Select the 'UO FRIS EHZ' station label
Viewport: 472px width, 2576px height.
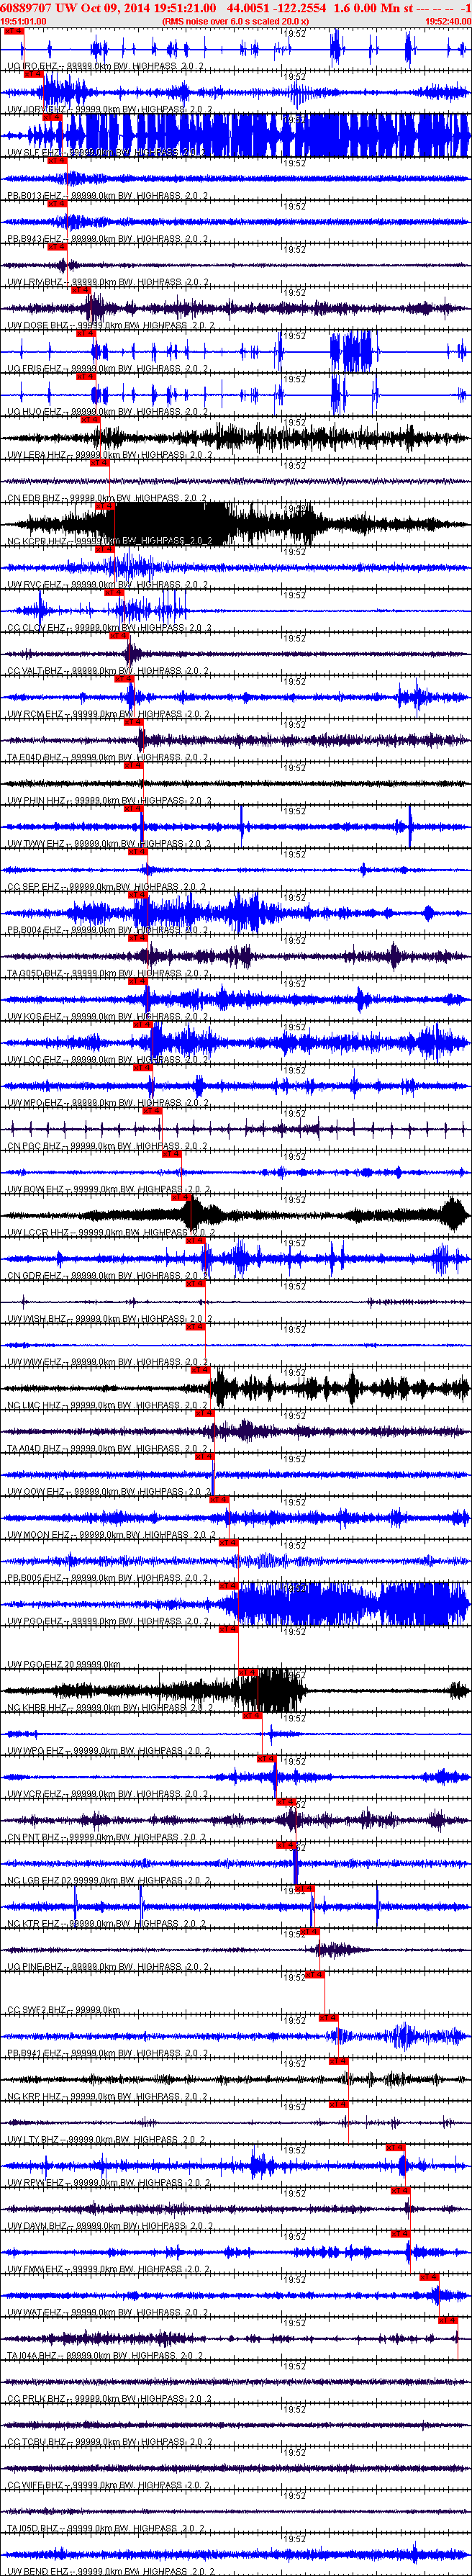pos(36,368)
